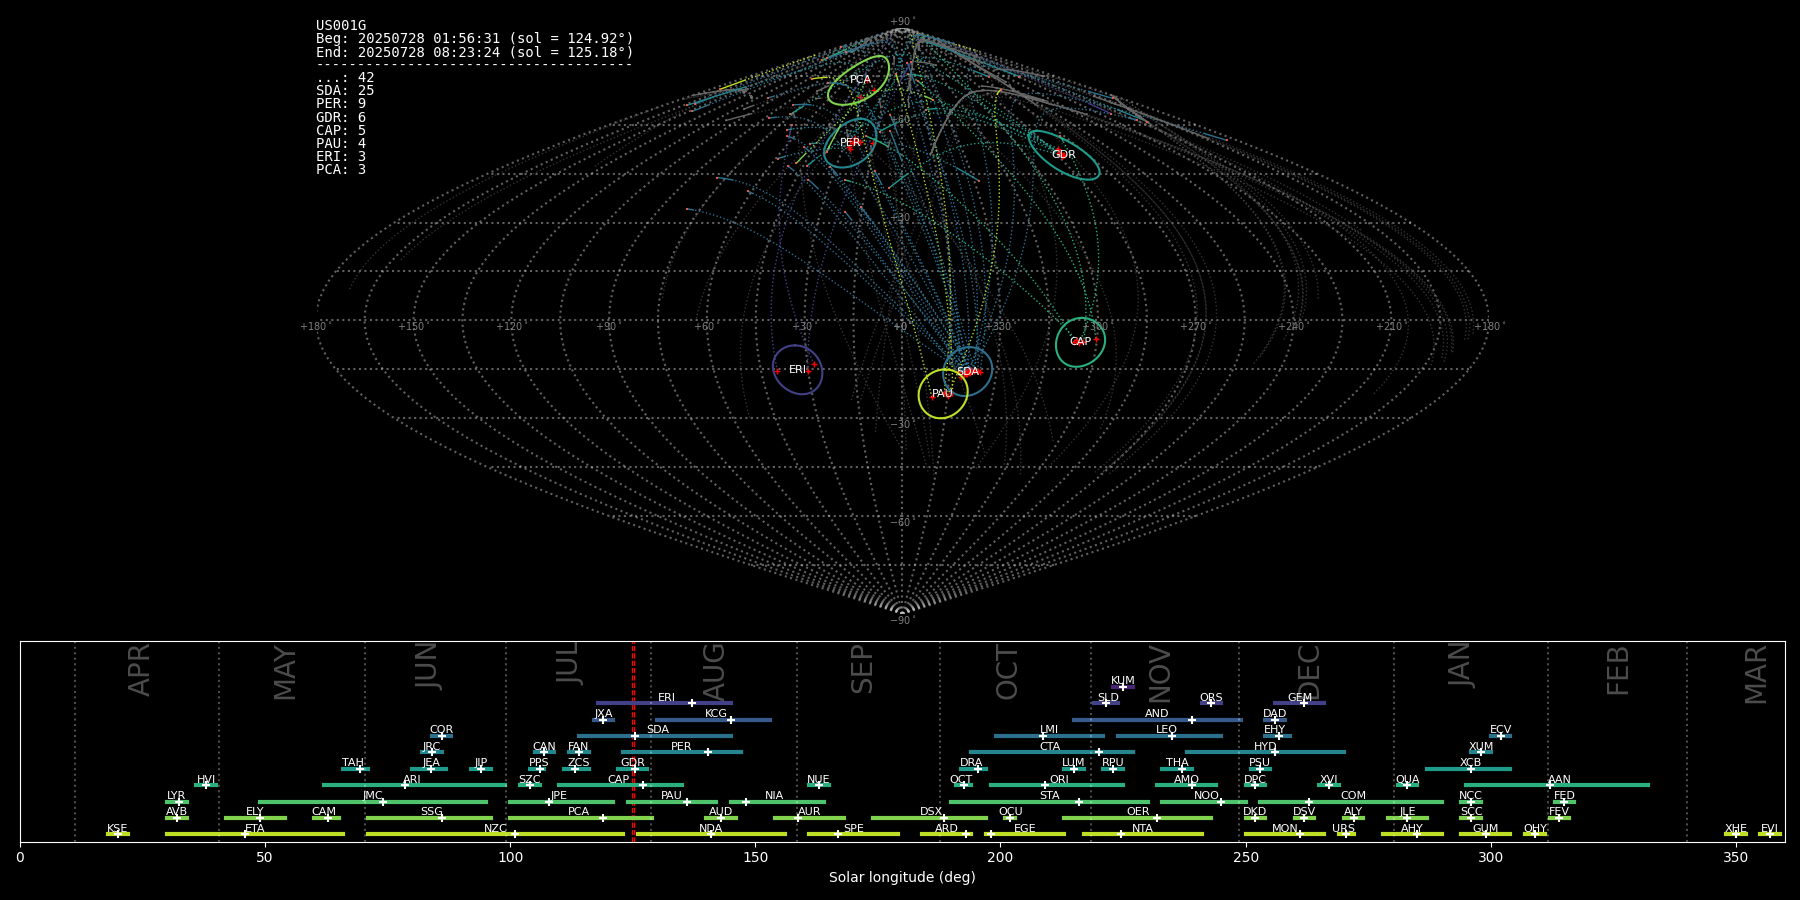Click the 'CAP: 5' count entry
Viewport: 1800px width, 900px height.
tap(341, 131)
